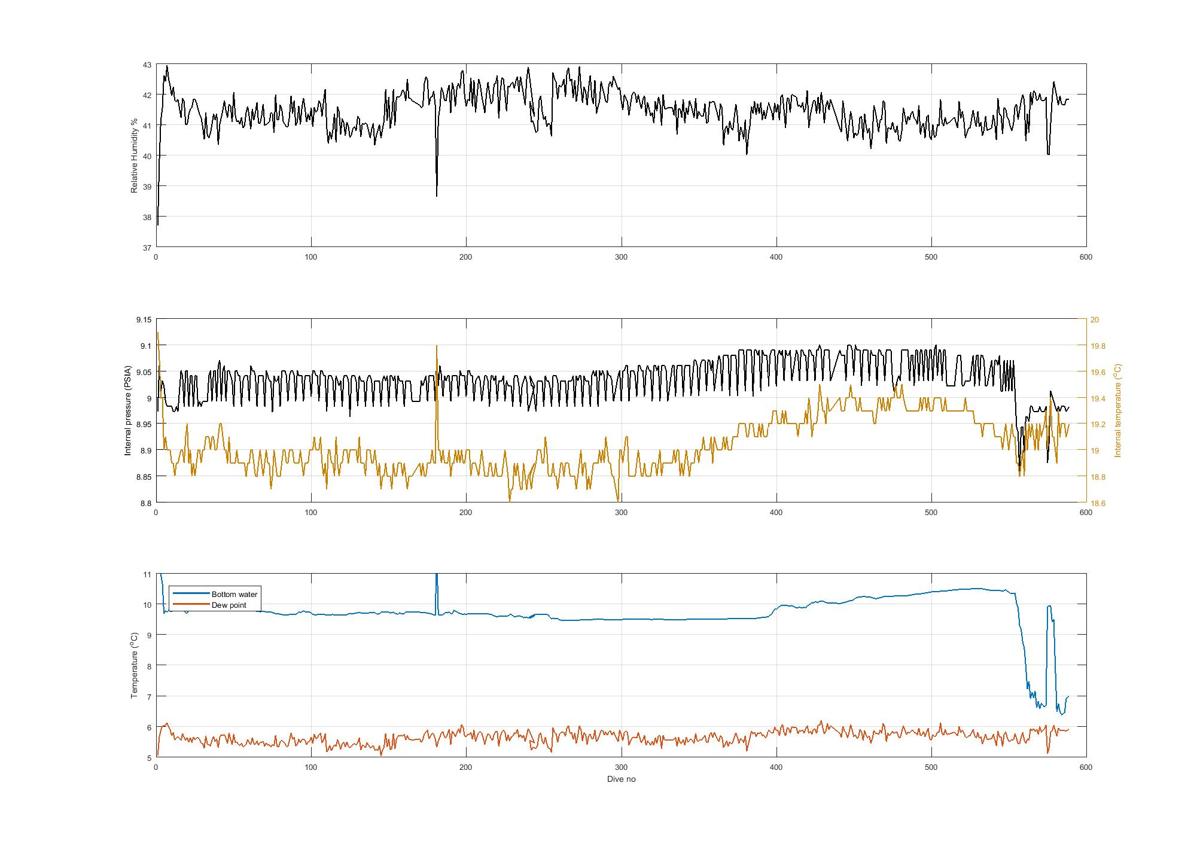1200x851 pixels.
Task: Click the 7 tick on bottom temperature axis
Action: (x=150, y=696)
